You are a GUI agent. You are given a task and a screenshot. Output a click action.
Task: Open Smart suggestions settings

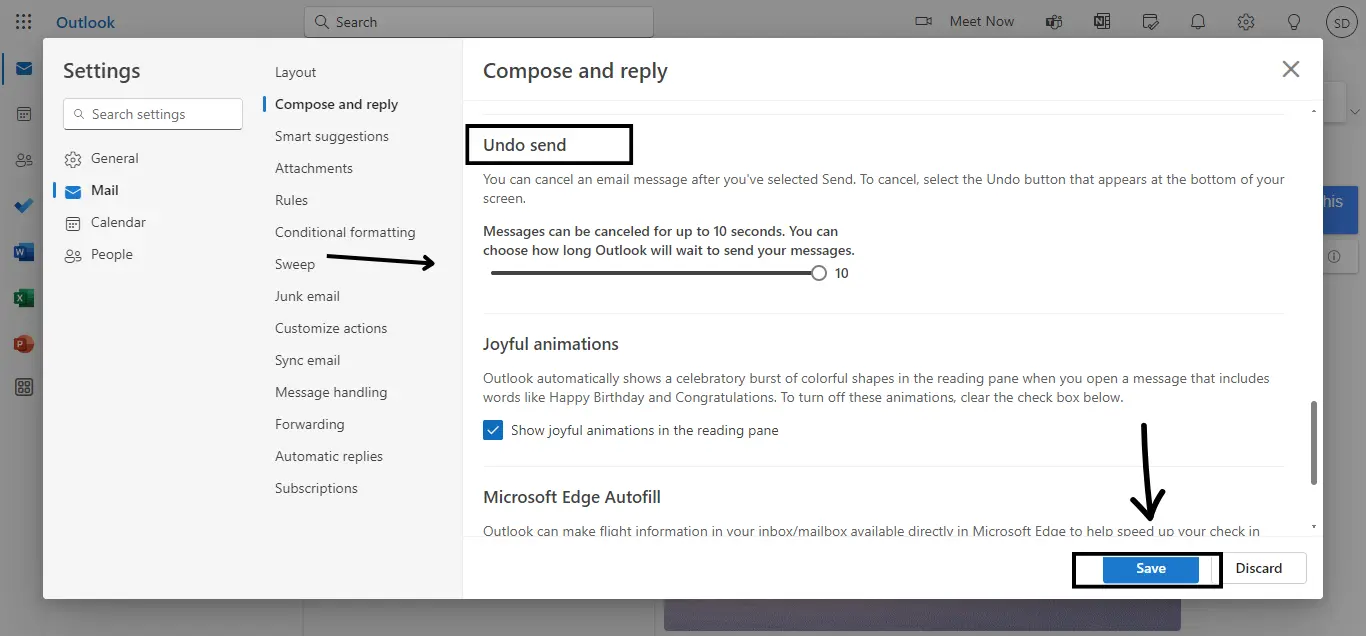coord(332,136)
